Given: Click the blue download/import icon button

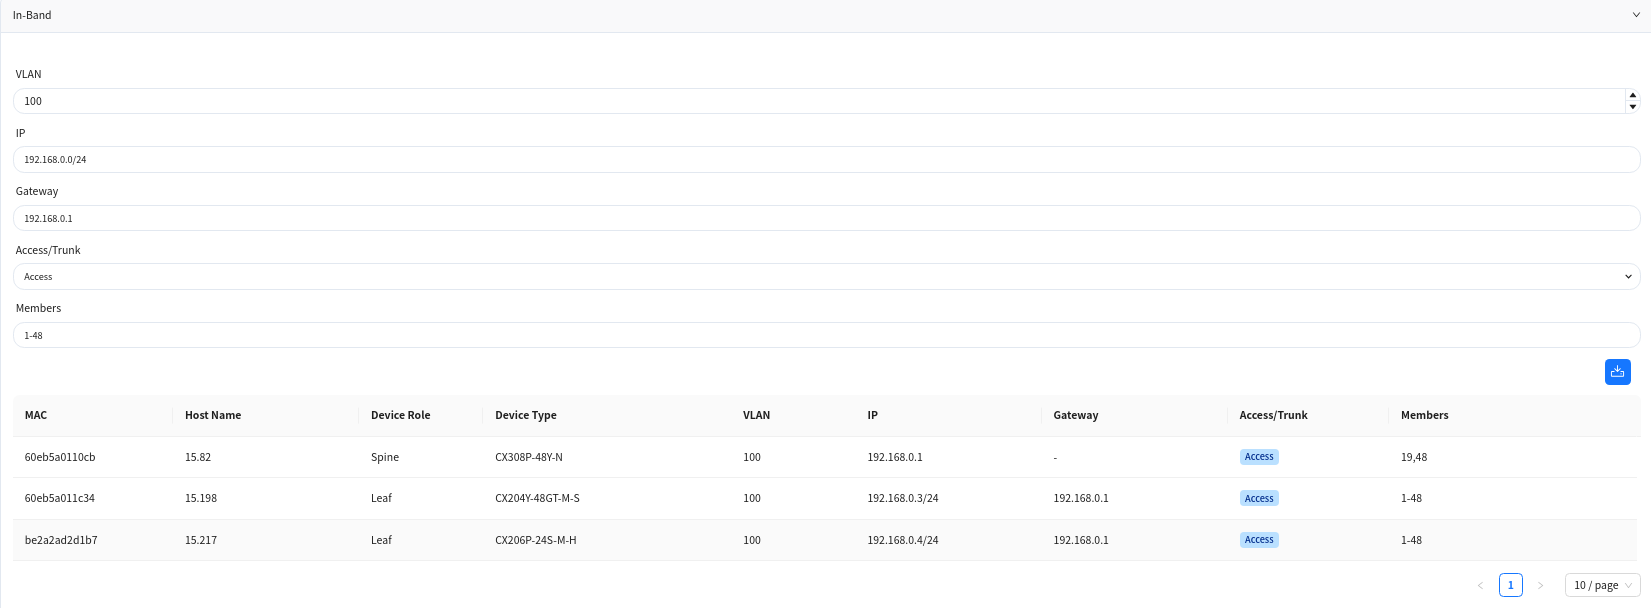Looking at the screenshot, I should pyautogui.click(x=1617, y=371).
